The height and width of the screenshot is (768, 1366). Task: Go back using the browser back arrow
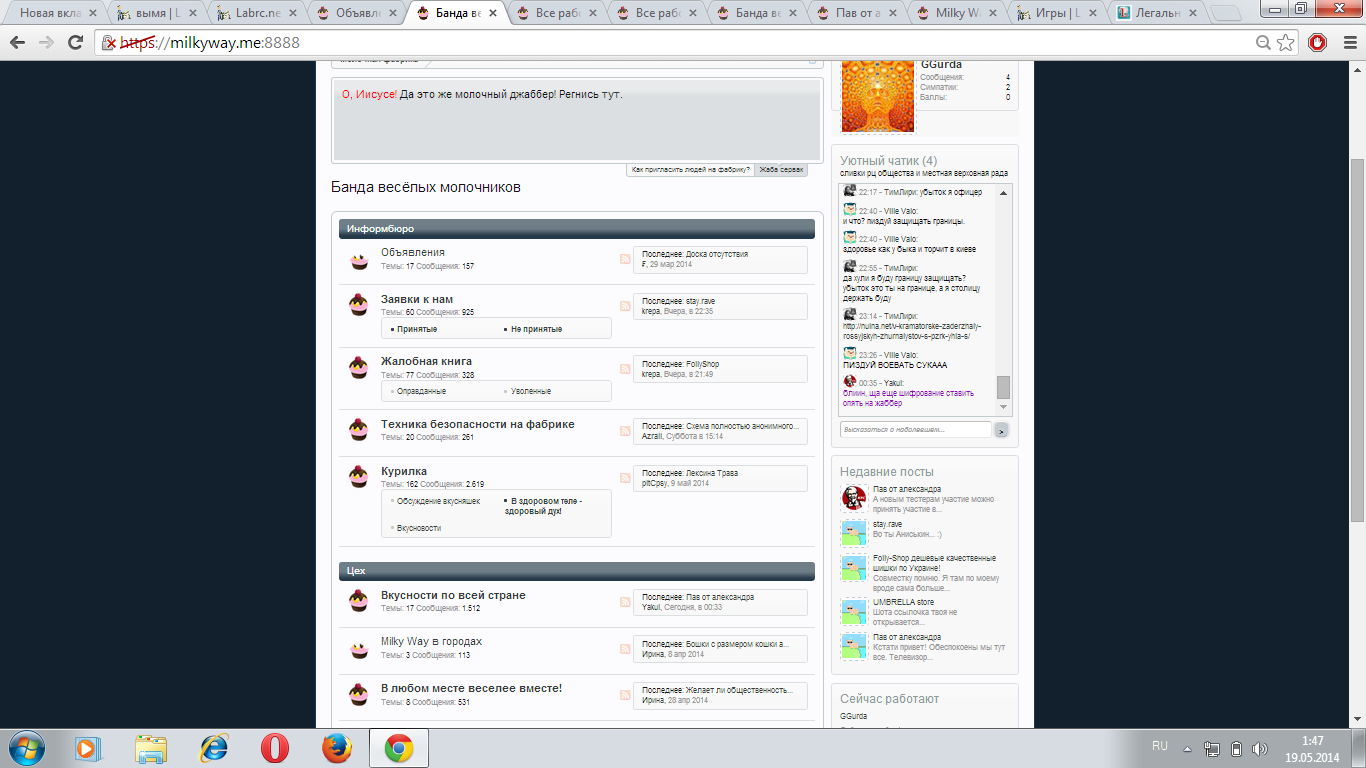point(19,43)
